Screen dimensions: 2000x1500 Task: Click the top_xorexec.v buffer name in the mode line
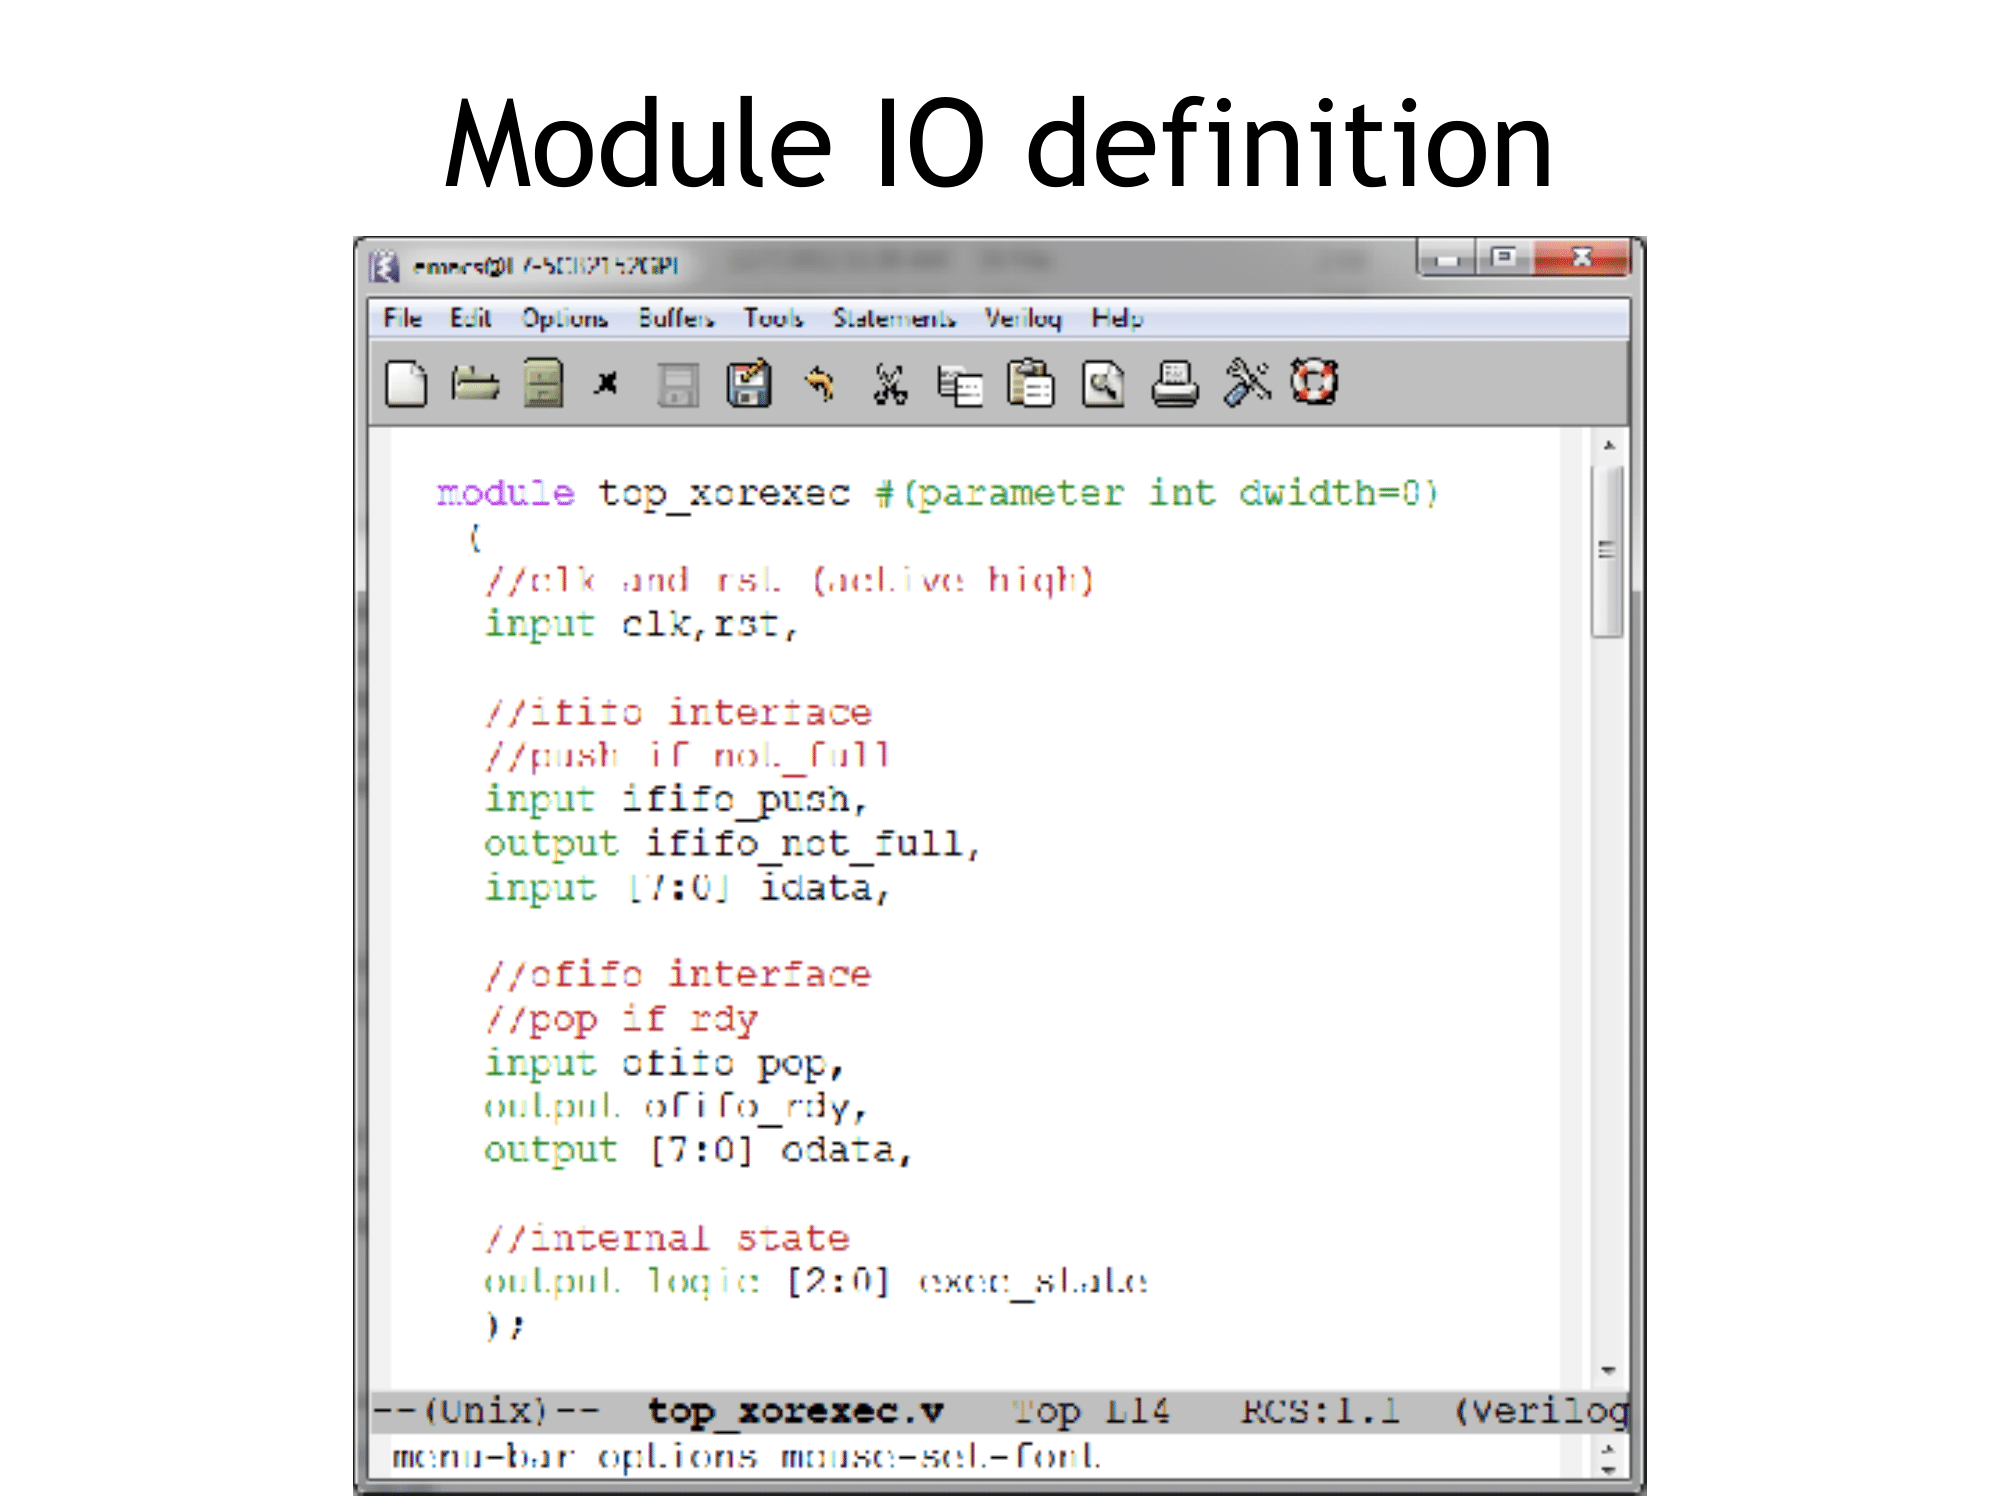click(796, 1411)
